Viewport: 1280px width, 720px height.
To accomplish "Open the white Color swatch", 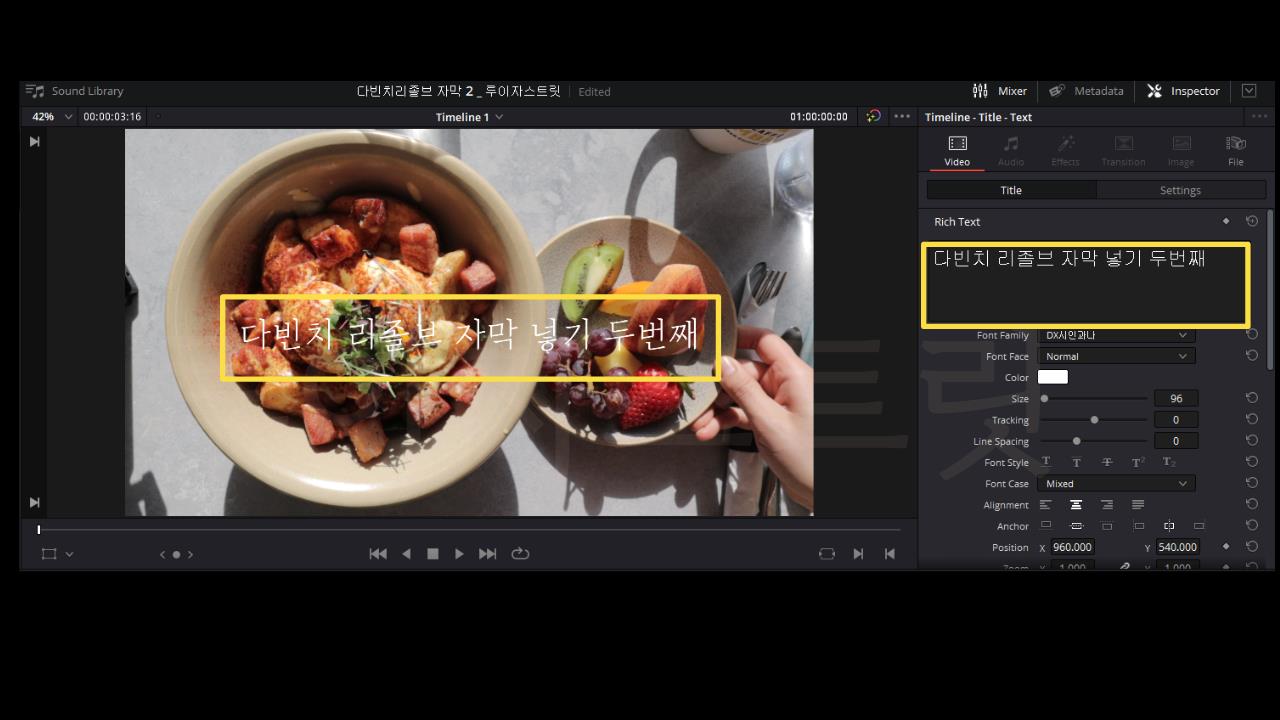I will 1053,377.
